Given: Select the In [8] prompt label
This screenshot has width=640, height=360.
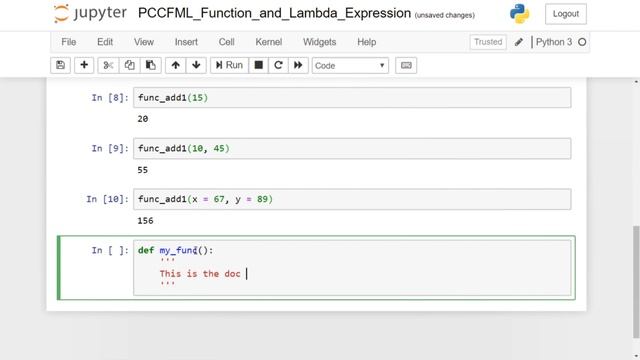Looking at the screenshot, I should [x=110, y=98].
